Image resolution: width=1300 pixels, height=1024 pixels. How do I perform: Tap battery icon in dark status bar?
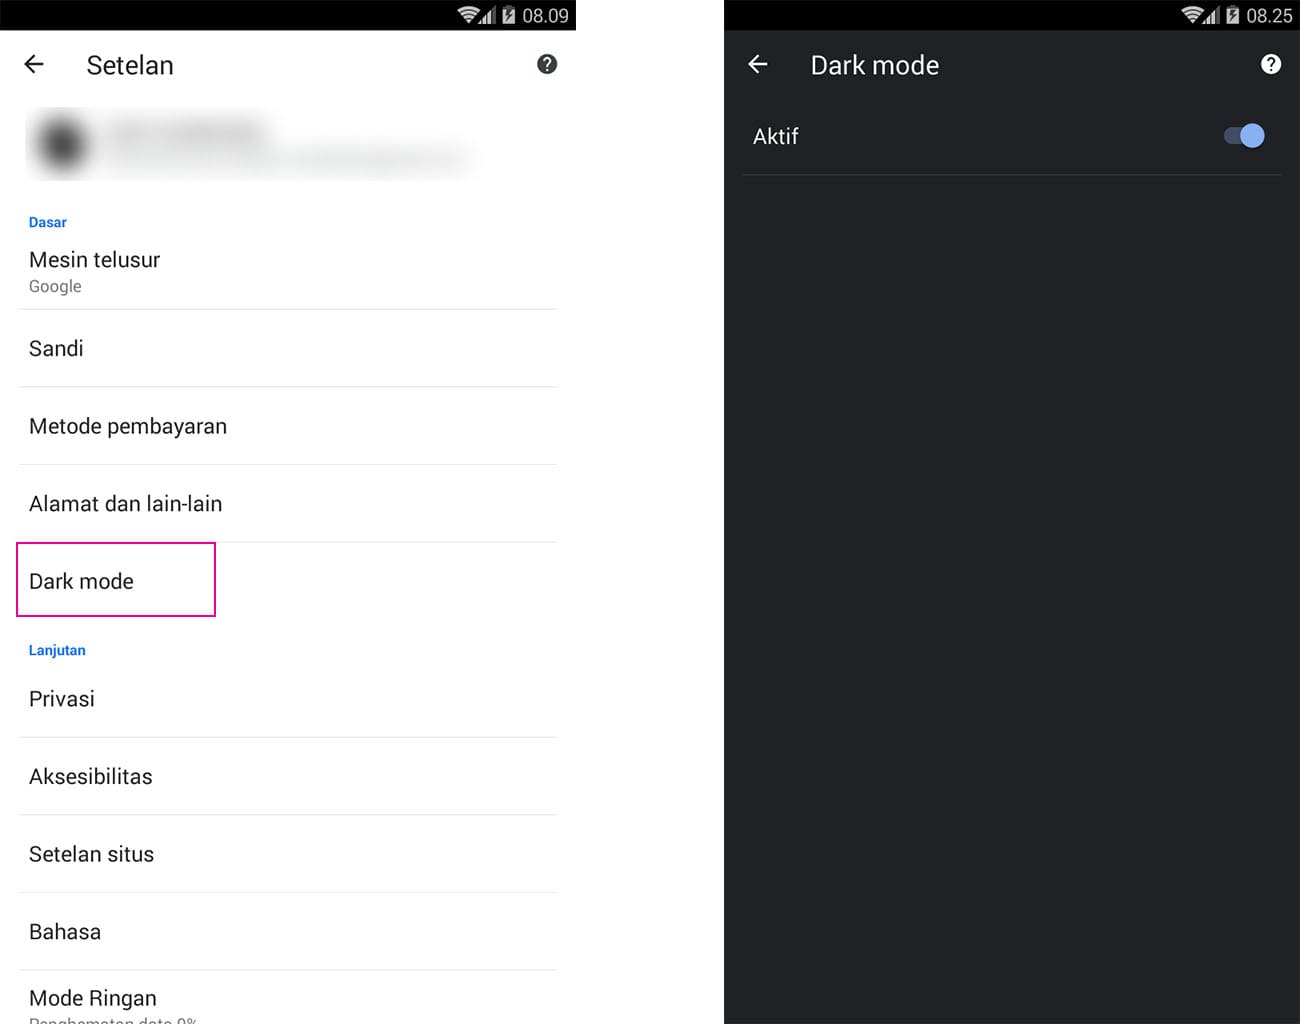tap(1232, 15)
